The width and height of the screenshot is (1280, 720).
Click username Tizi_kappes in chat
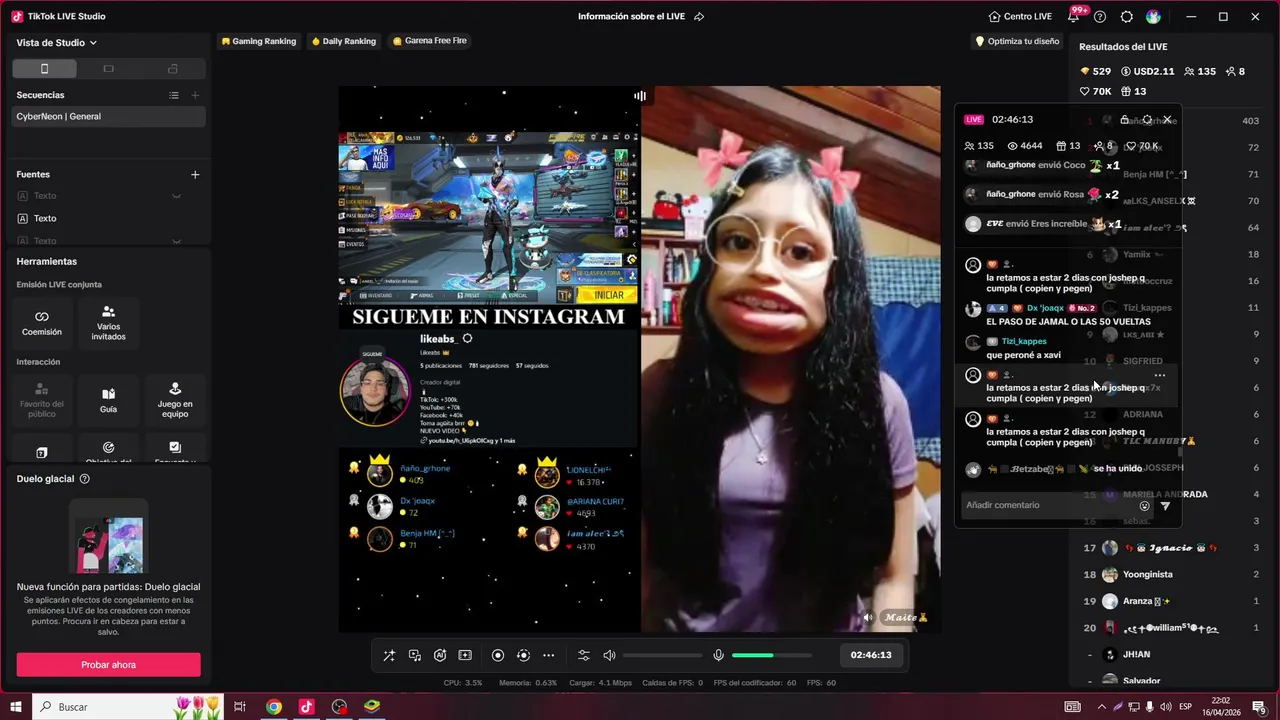1024,341
